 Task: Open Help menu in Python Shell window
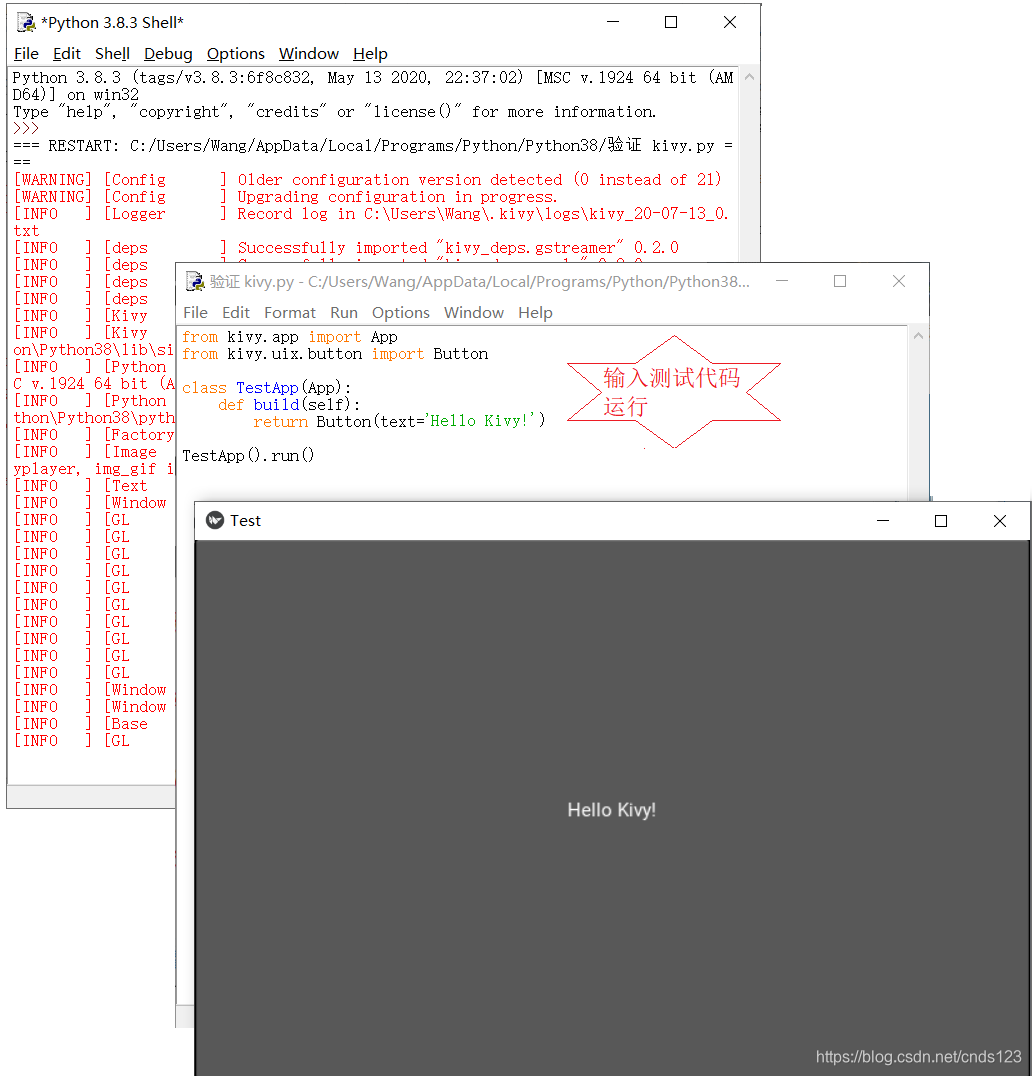coord(371,54)
